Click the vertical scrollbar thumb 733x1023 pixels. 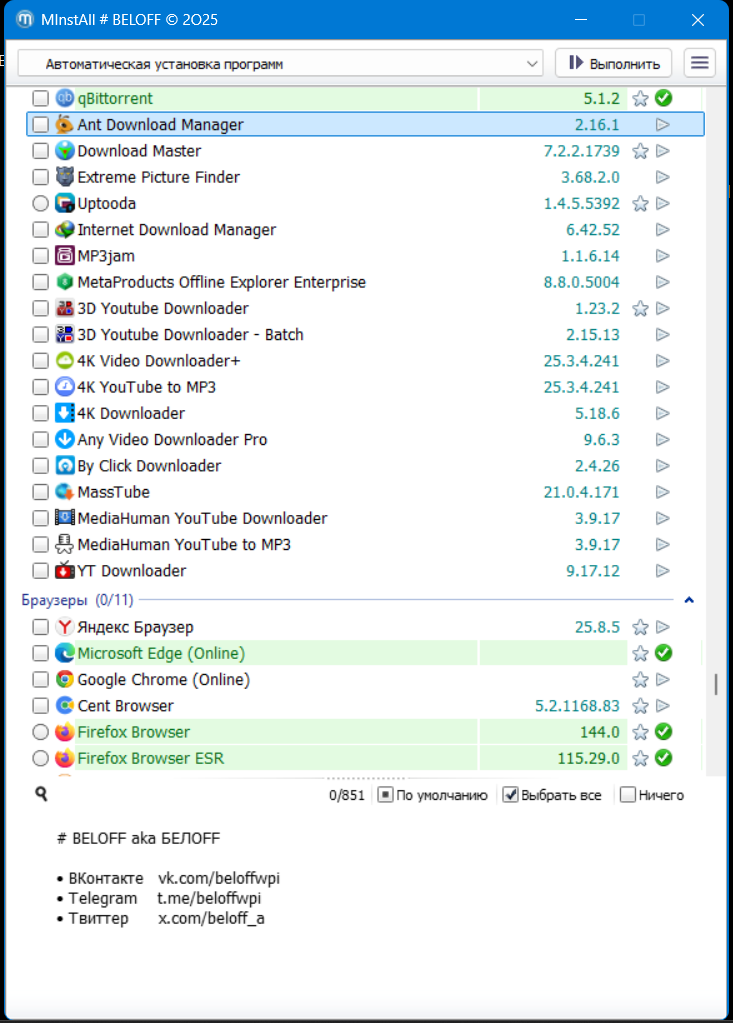click(x=714, y=685)
